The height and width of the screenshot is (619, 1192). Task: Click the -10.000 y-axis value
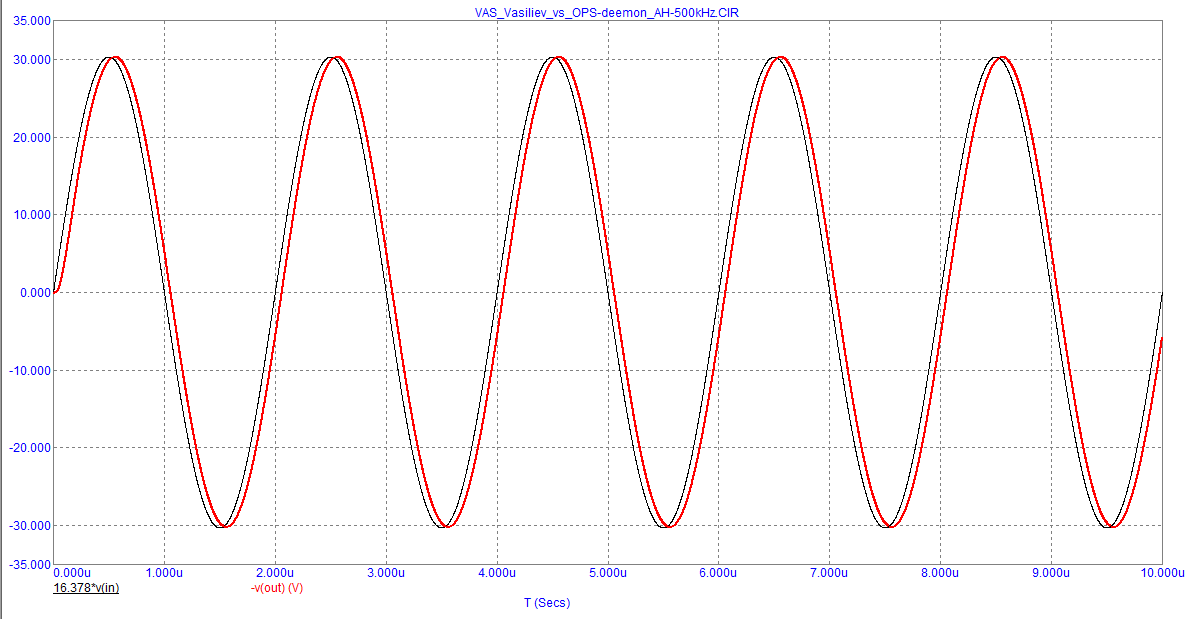tap(30, 370)
